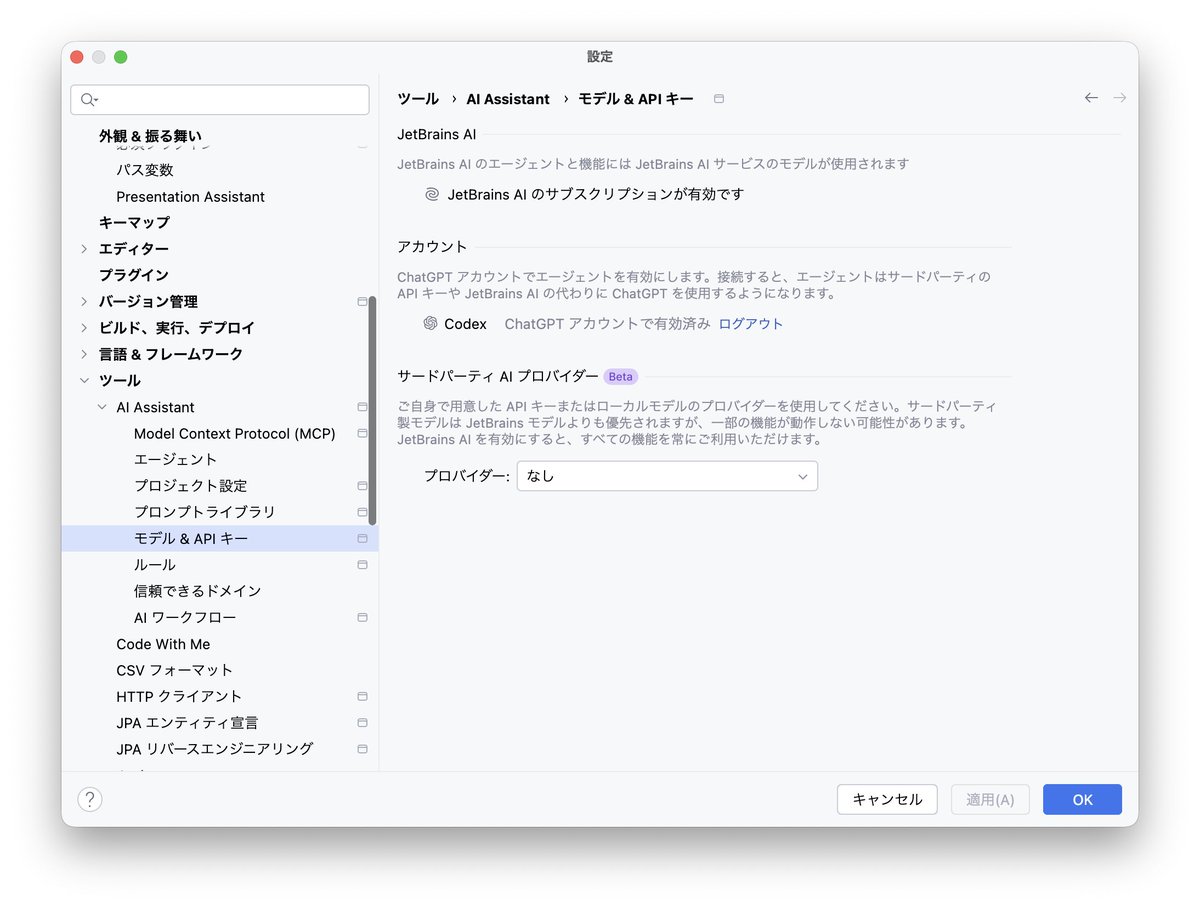Screen dimensions: 1200x908
Task: Open the プロバイダー dropdown
Action: tap(667, 476)
